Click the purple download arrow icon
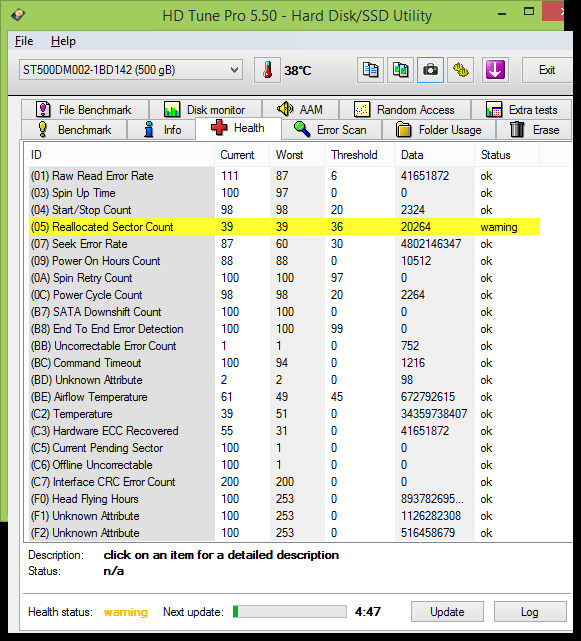 pos(495,70)
